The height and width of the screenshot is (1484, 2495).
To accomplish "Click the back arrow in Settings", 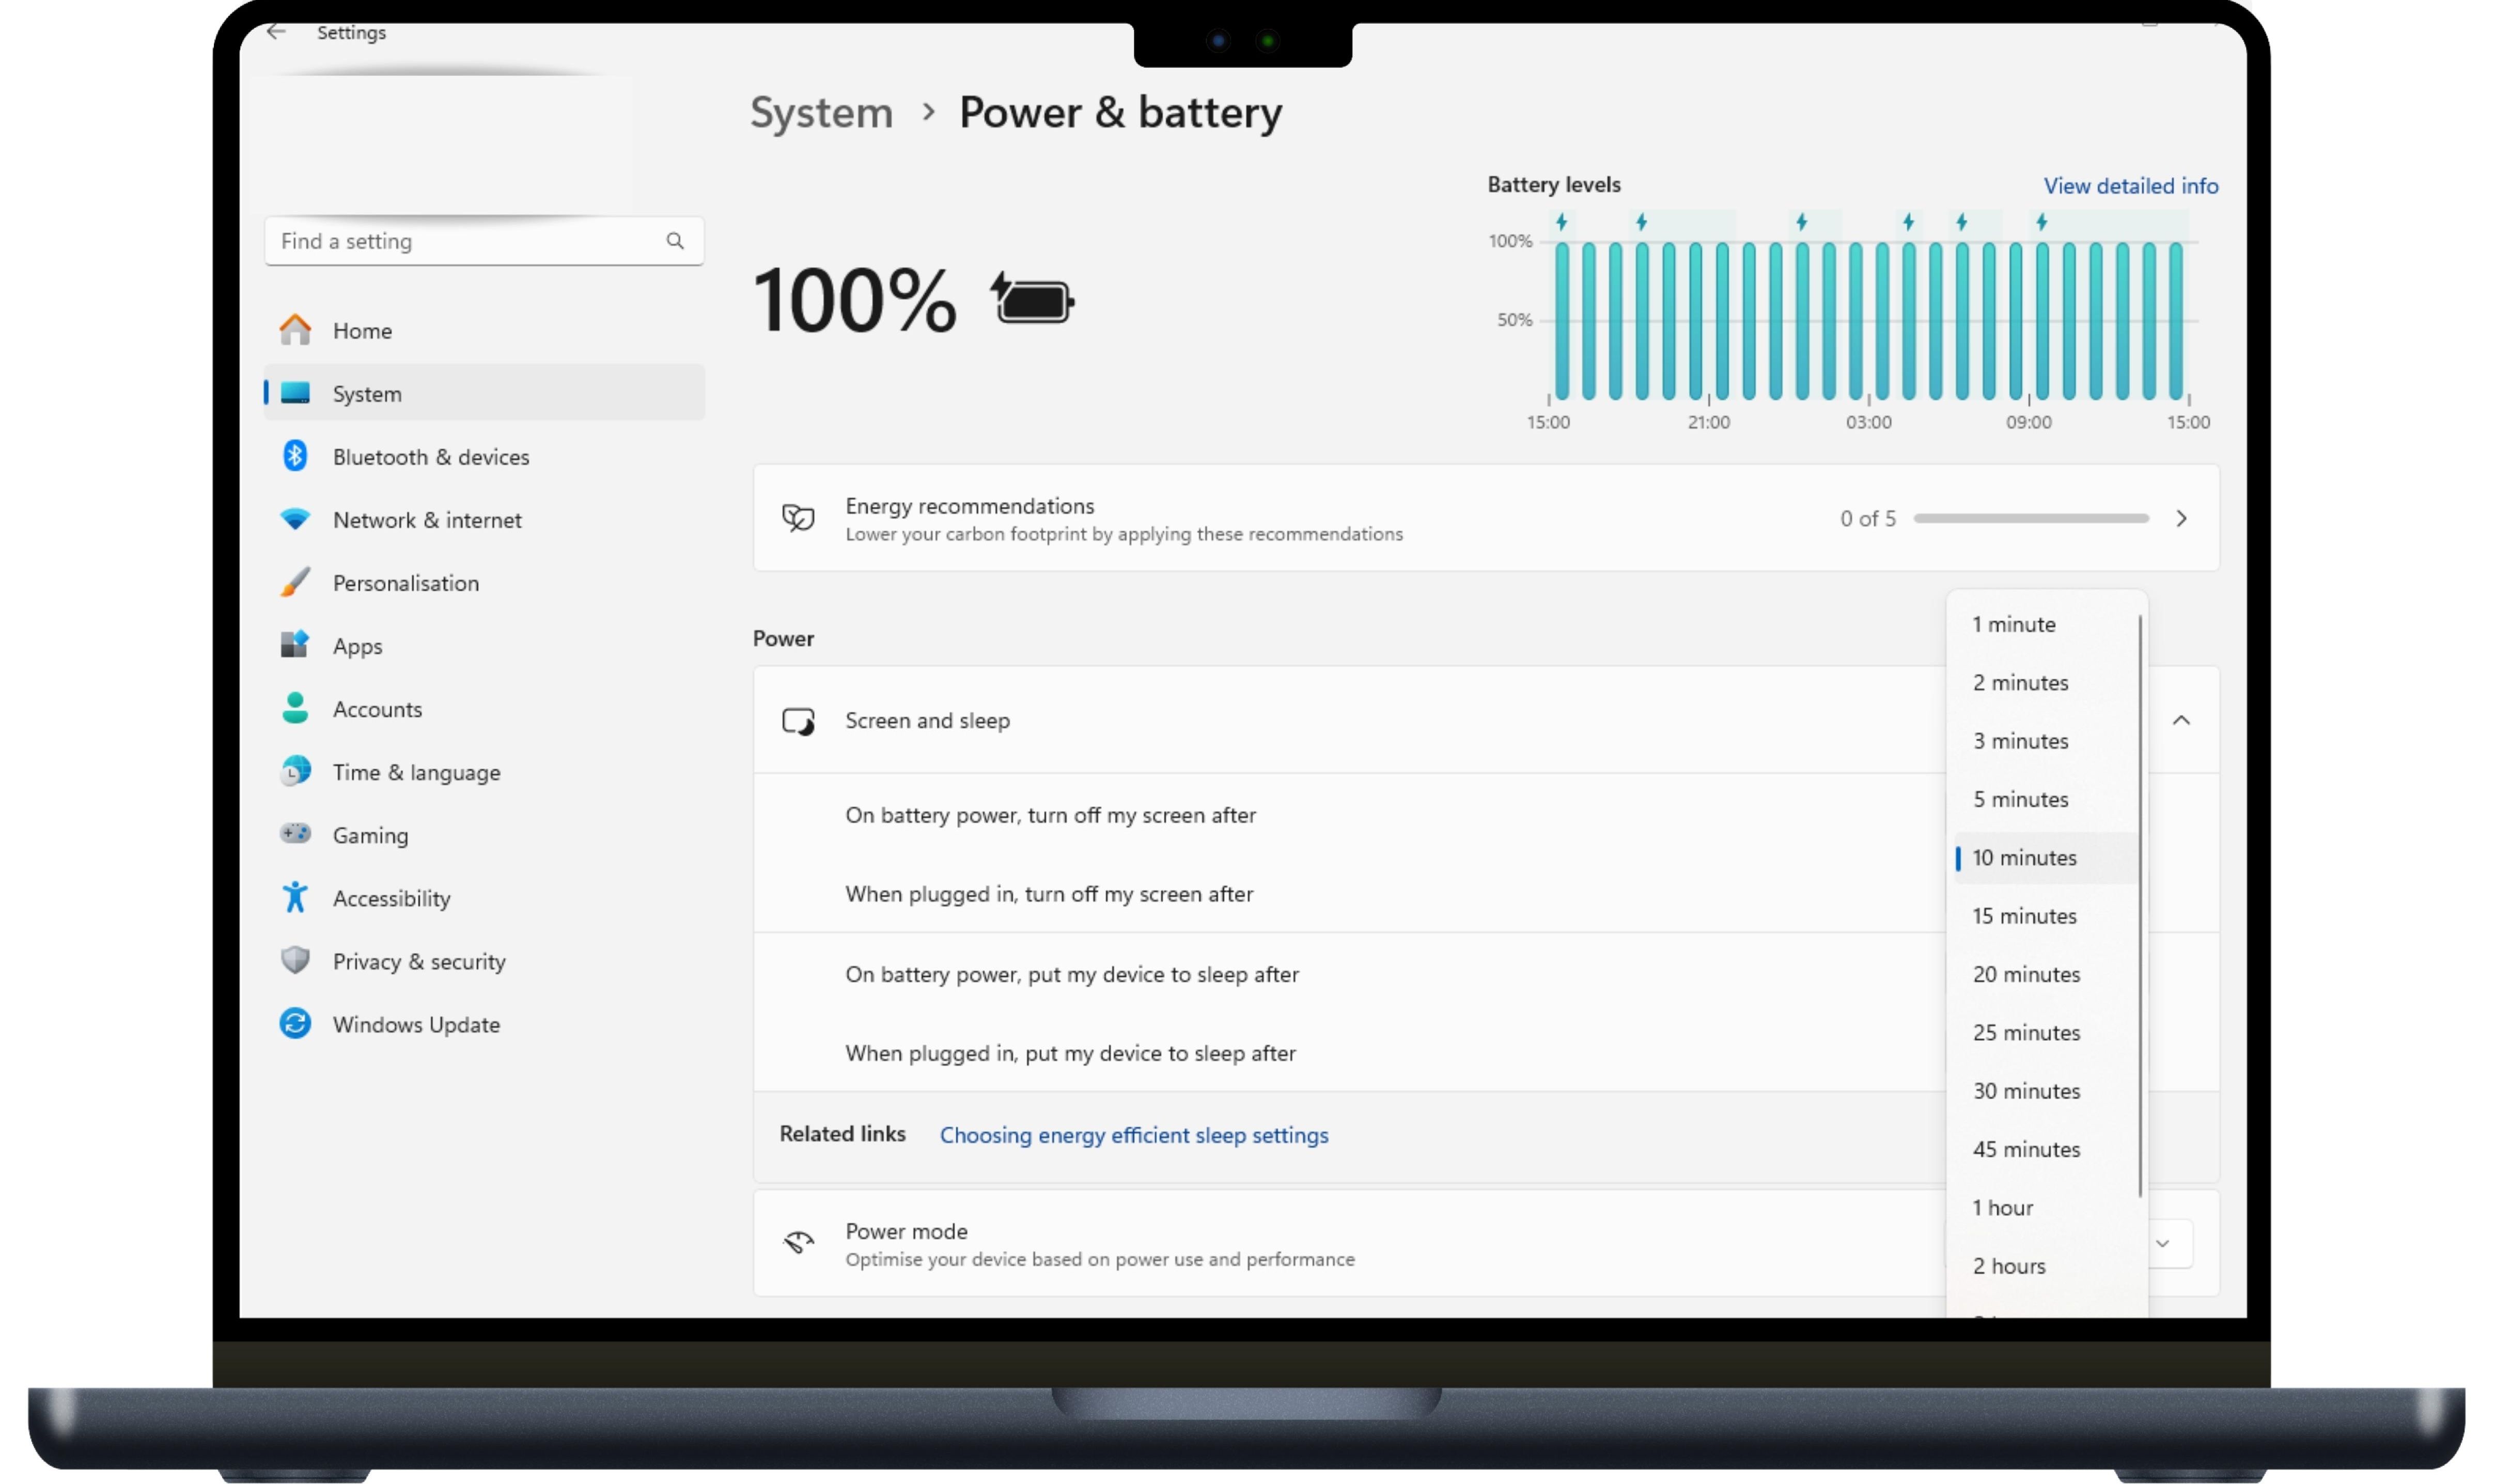I will coord(276,32).
